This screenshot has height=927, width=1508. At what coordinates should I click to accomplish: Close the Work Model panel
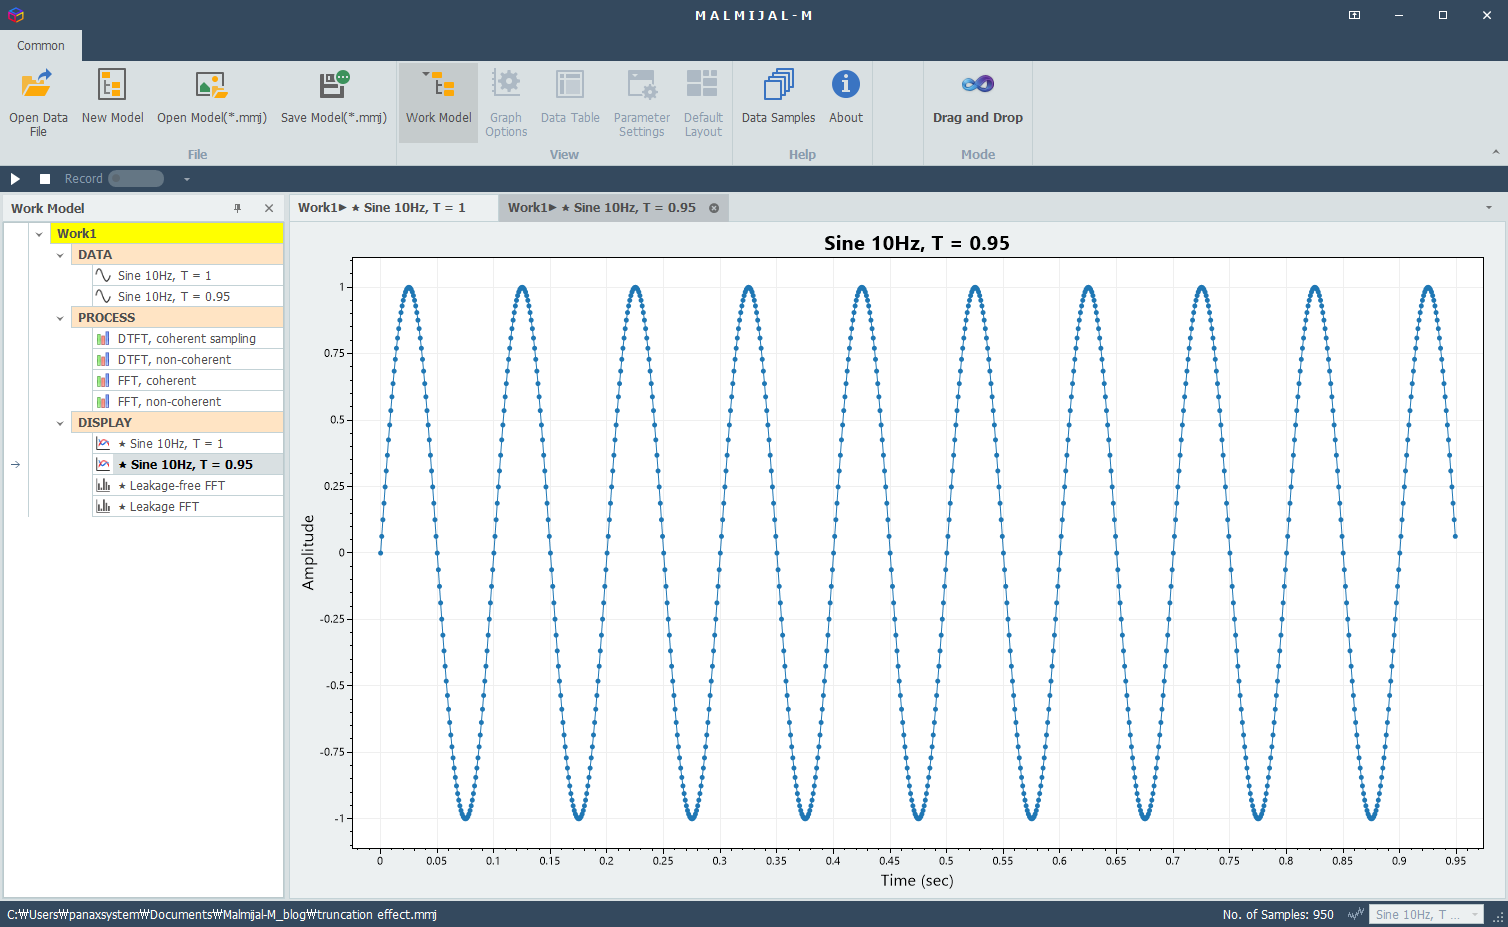pos(269,208)
